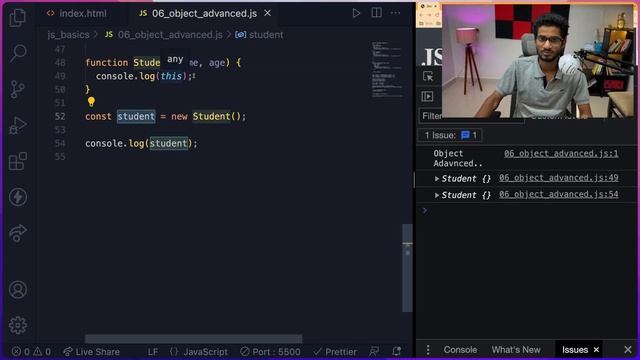Image resolution: width=640 pixels, height=360 pixels.
Task: Open the notifications bell in status bar
Action: click(x=396, y=351)
